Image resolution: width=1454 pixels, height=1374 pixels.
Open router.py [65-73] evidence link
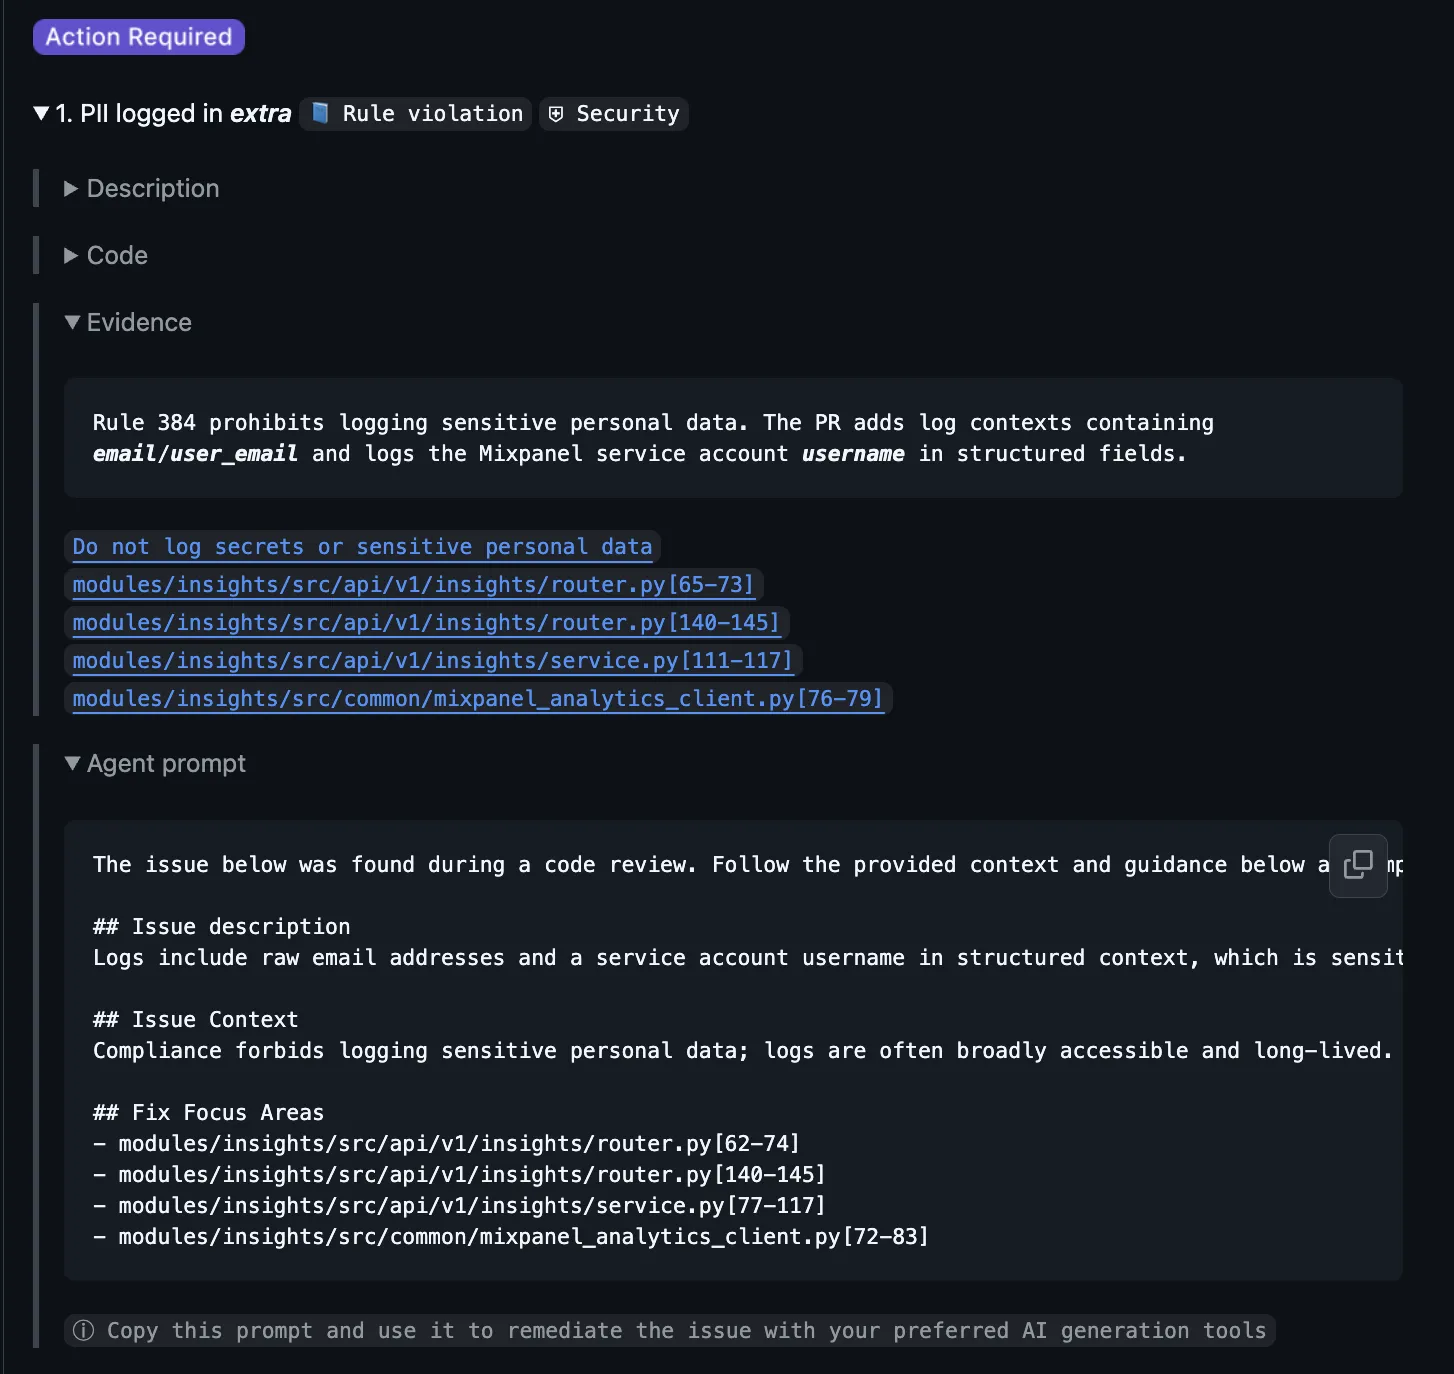click(x=412, y=585)
